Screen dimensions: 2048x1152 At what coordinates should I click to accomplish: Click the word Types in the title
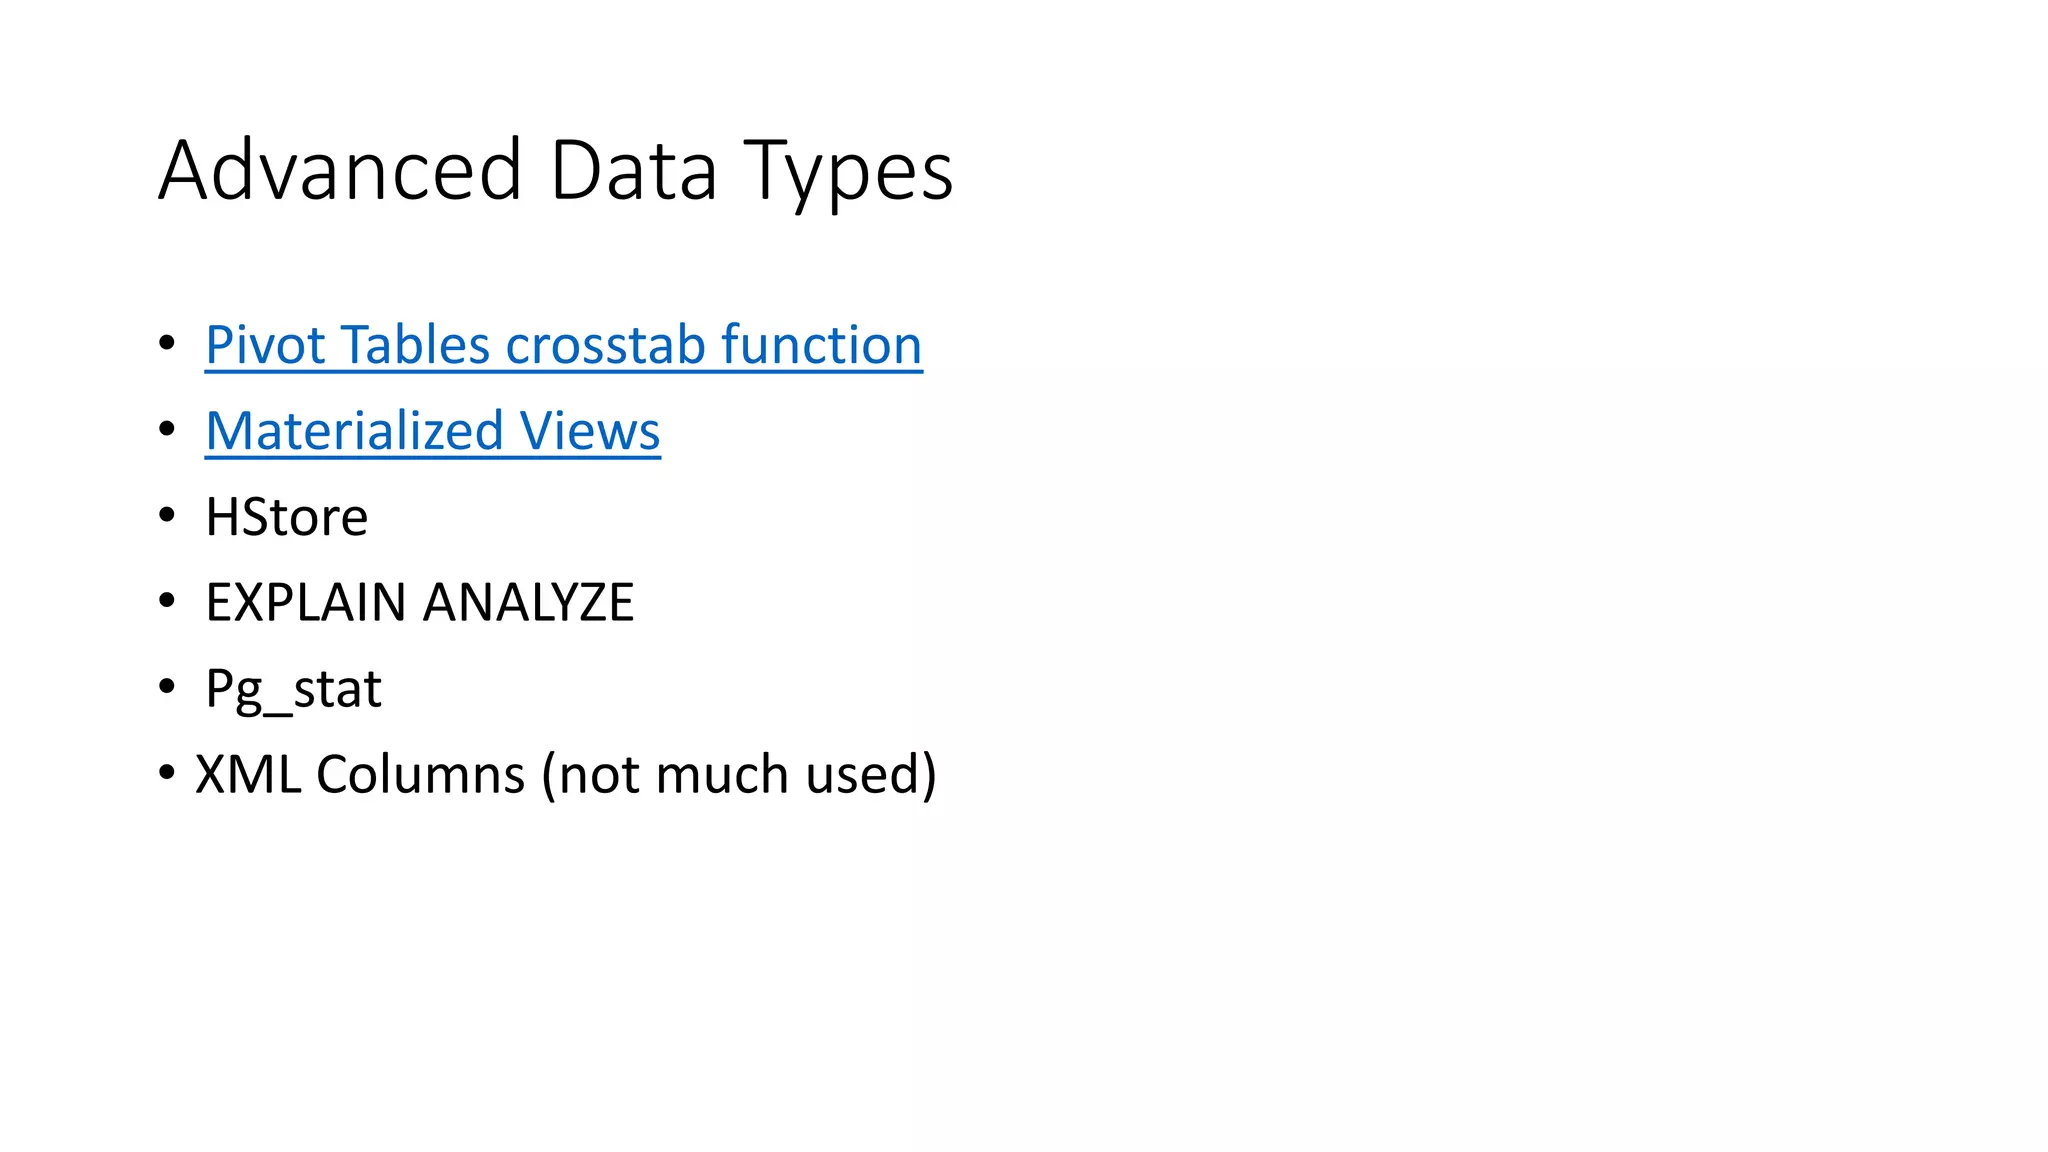click(848, 172)
